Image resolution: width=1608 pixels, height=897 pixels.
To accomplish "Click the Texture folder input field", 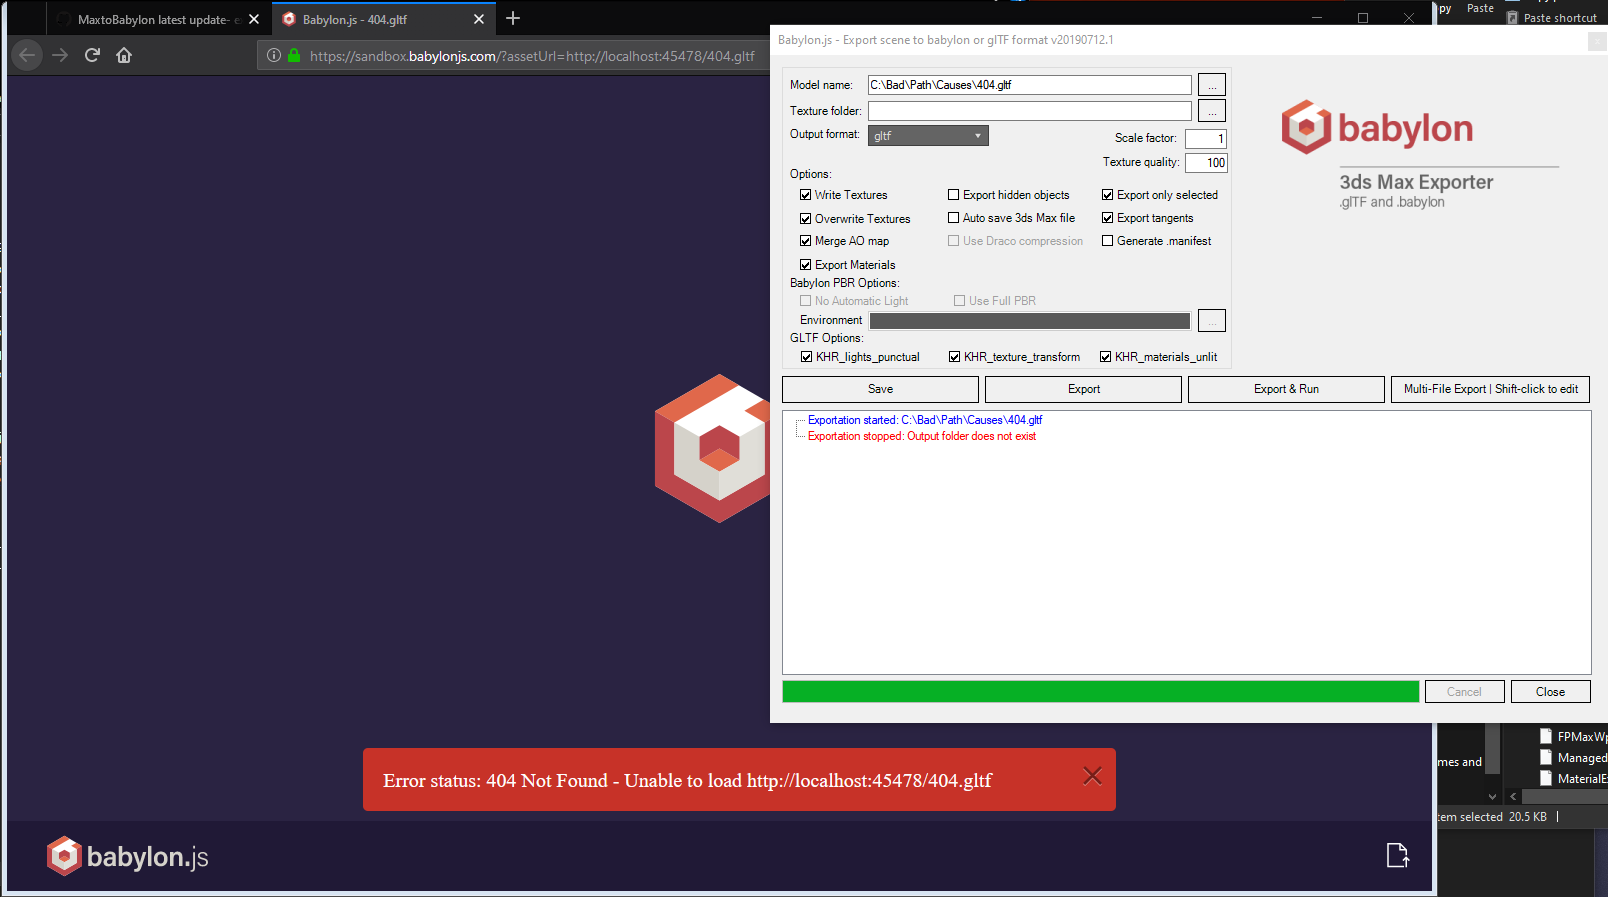I will point(1029,111).
